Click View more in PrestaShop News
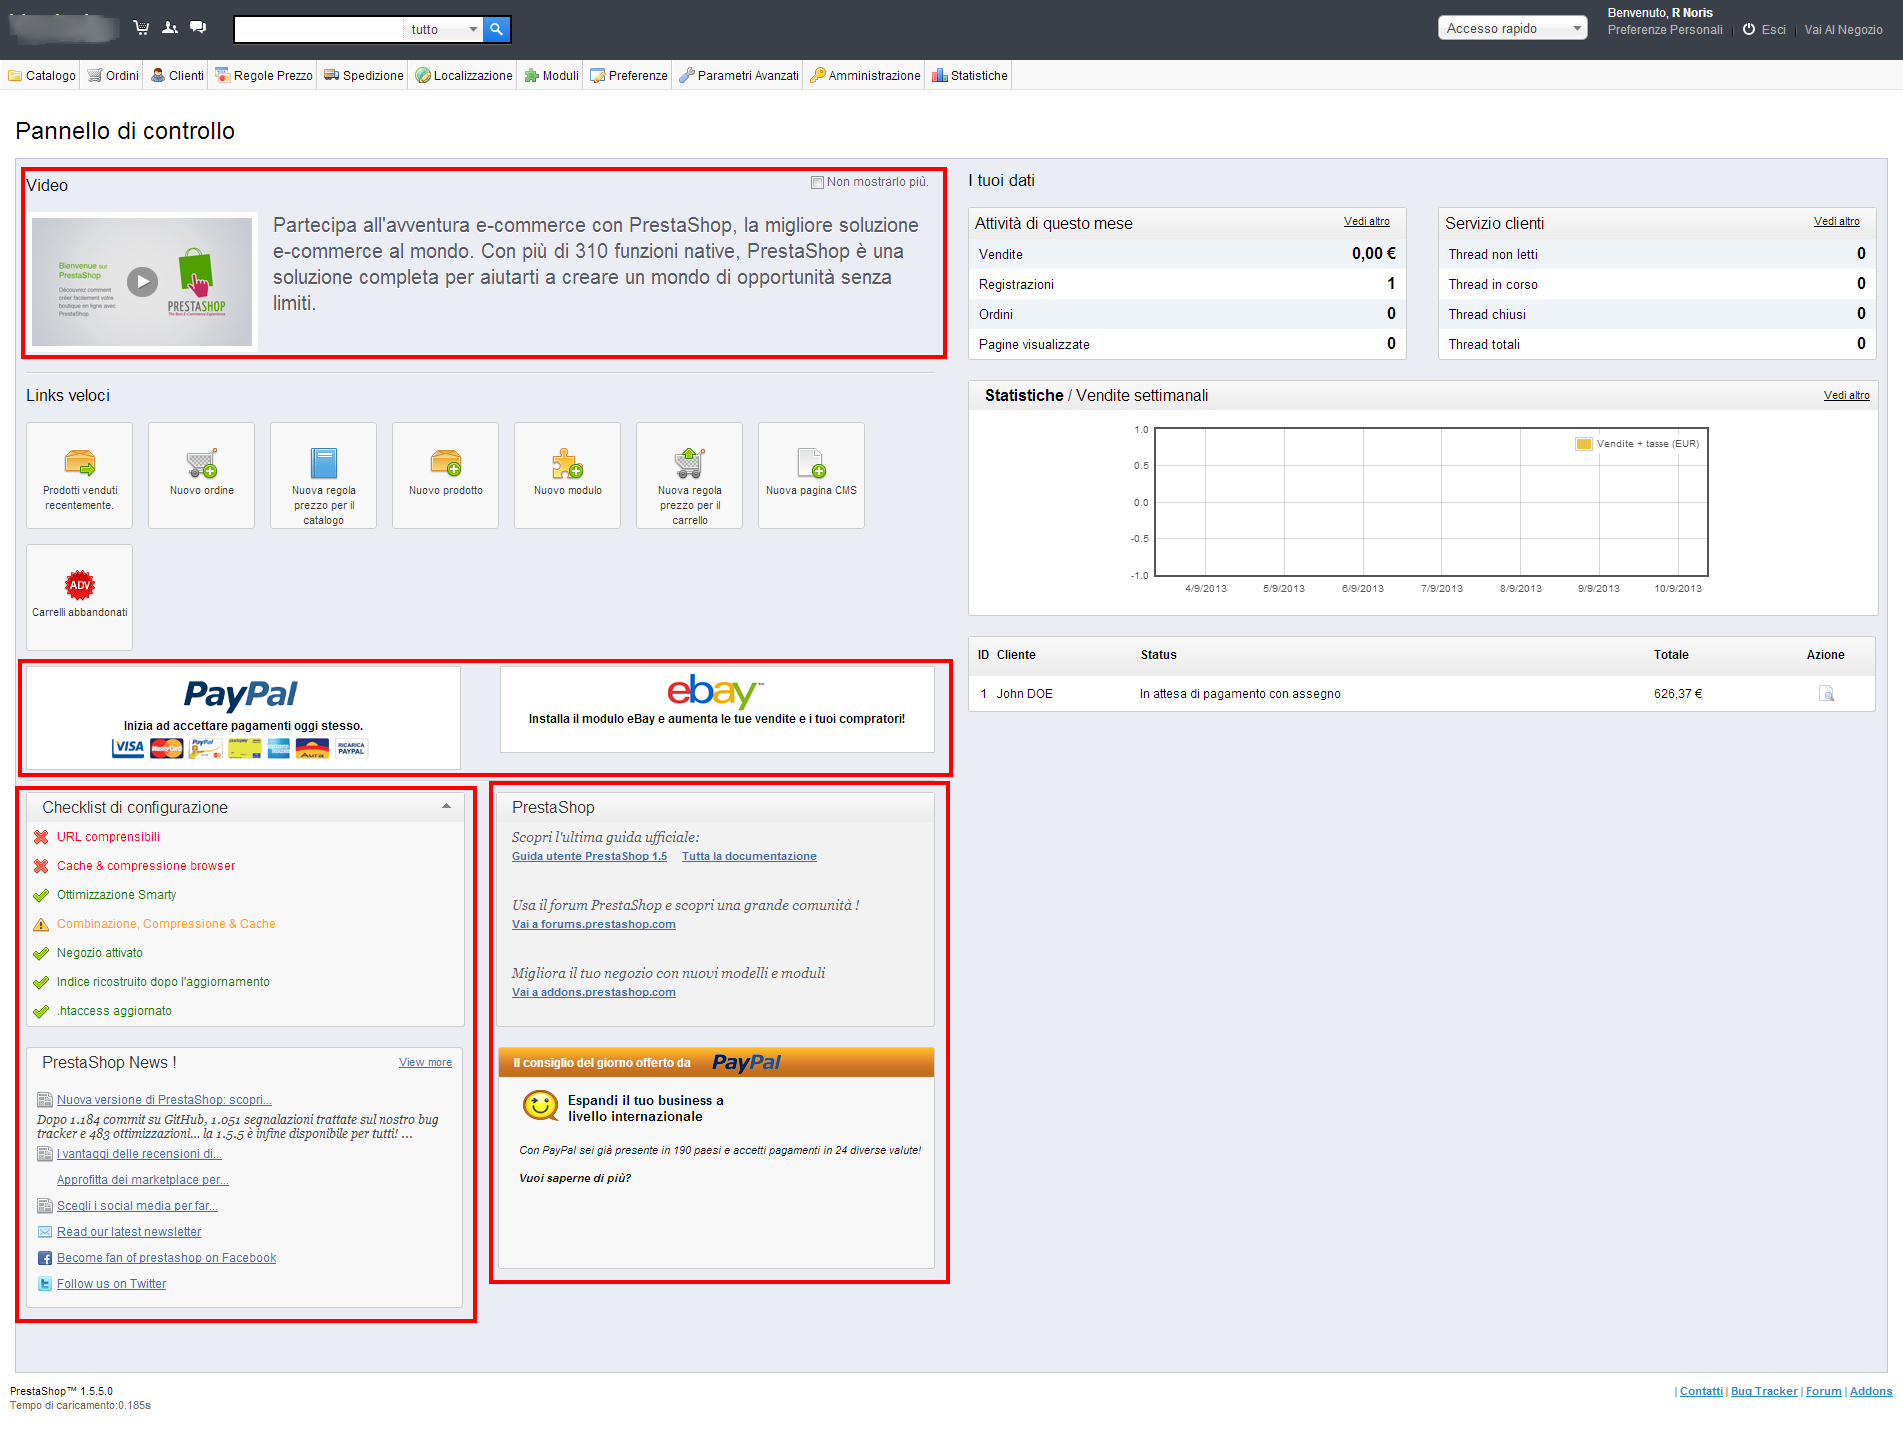Screen dimensions: 1903x1448 (425, 1062)
